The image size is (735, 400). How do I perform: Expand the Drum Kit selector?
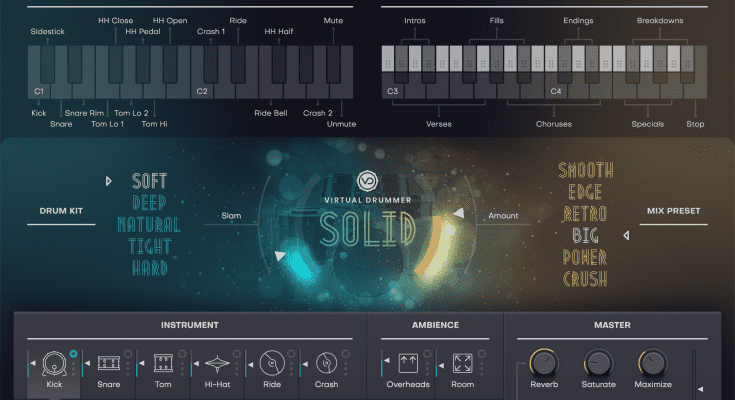pos(108,181)
